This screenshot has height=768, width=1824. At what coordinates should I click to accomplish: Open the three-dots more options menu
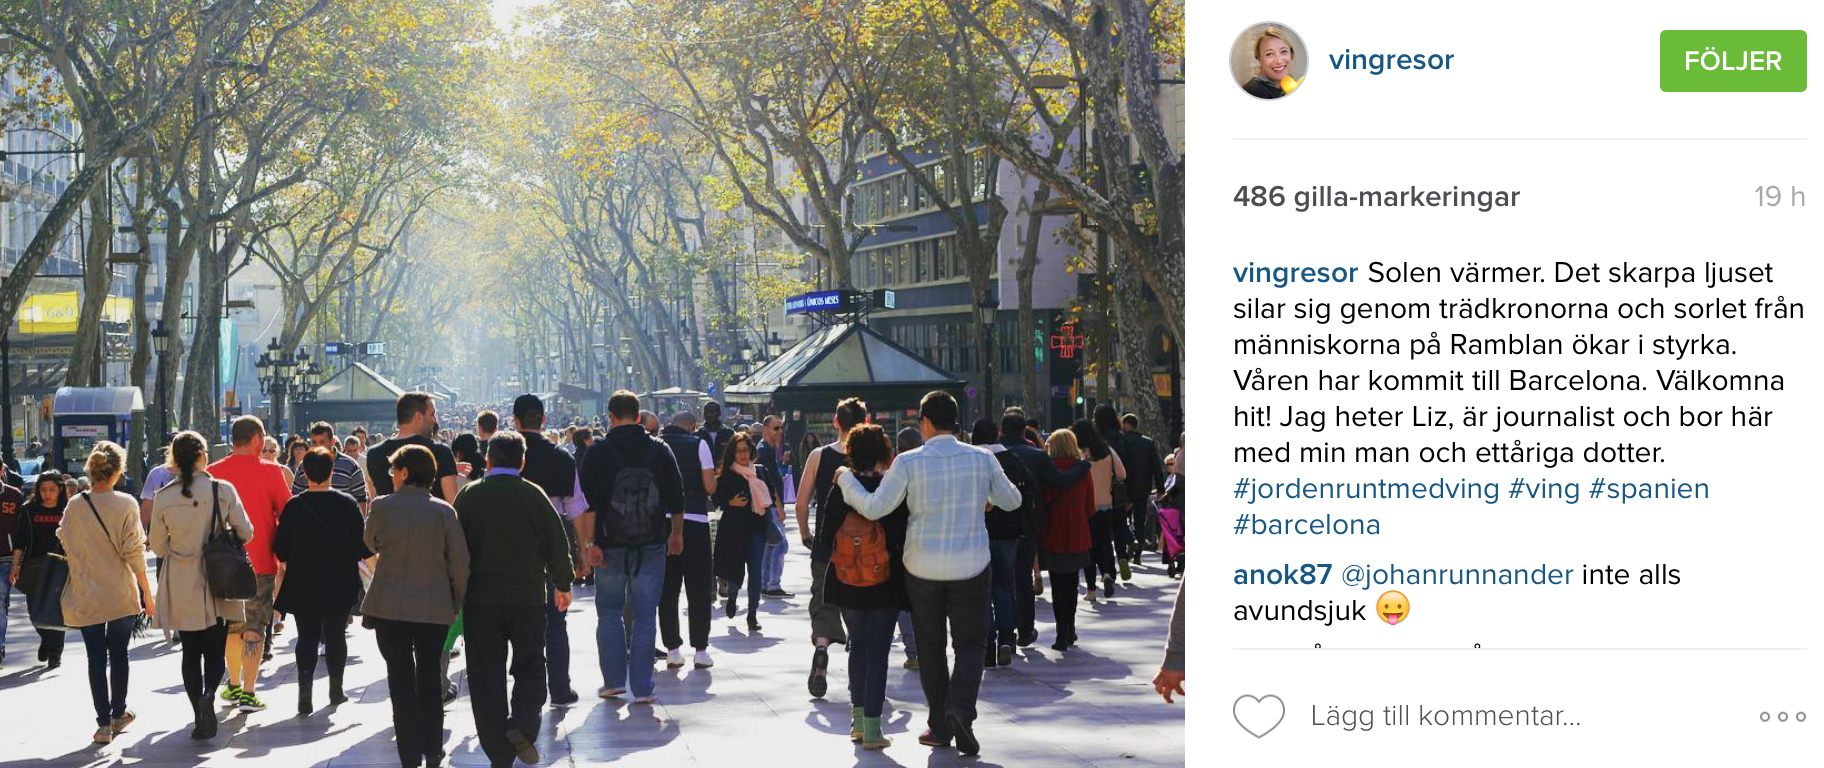pos(1783,716)
